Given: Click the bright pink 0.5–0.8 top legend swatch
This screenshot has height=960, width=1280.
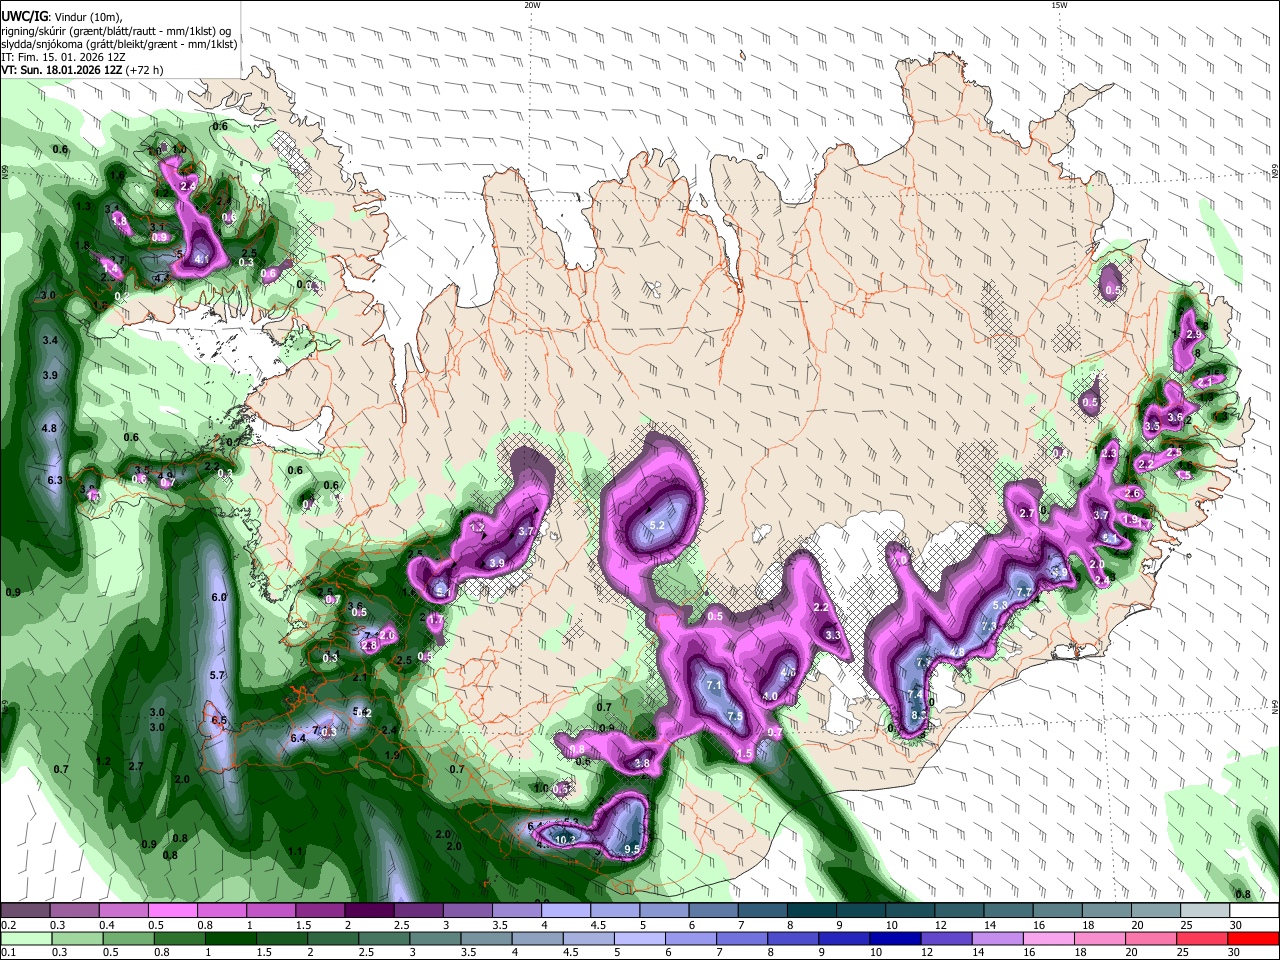Looking at the screenshot, I should (x=172, y=910).
